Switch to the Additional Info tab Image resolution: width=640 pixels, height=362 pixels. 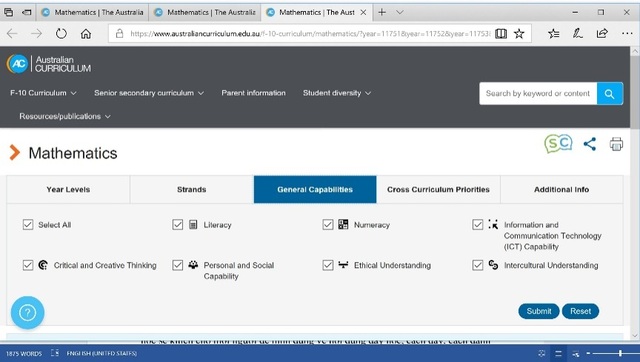tap(562, 189)
